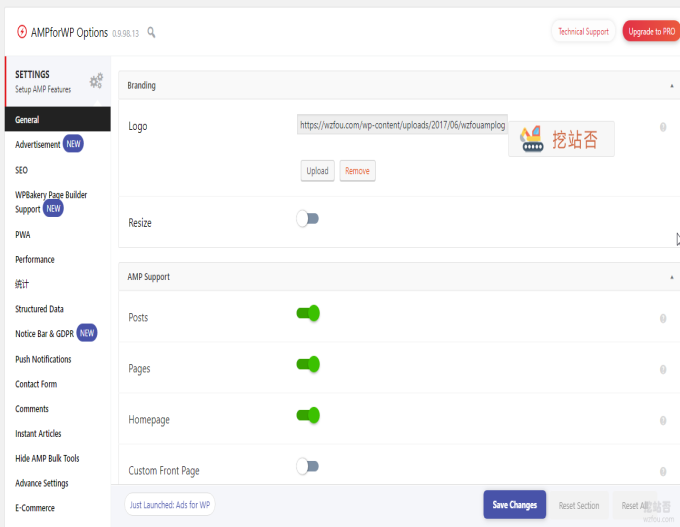This screenshot has width=680, height=527.
Task: Click the NEW badge on WPBakery Support
Action: (x=53, y=209)
